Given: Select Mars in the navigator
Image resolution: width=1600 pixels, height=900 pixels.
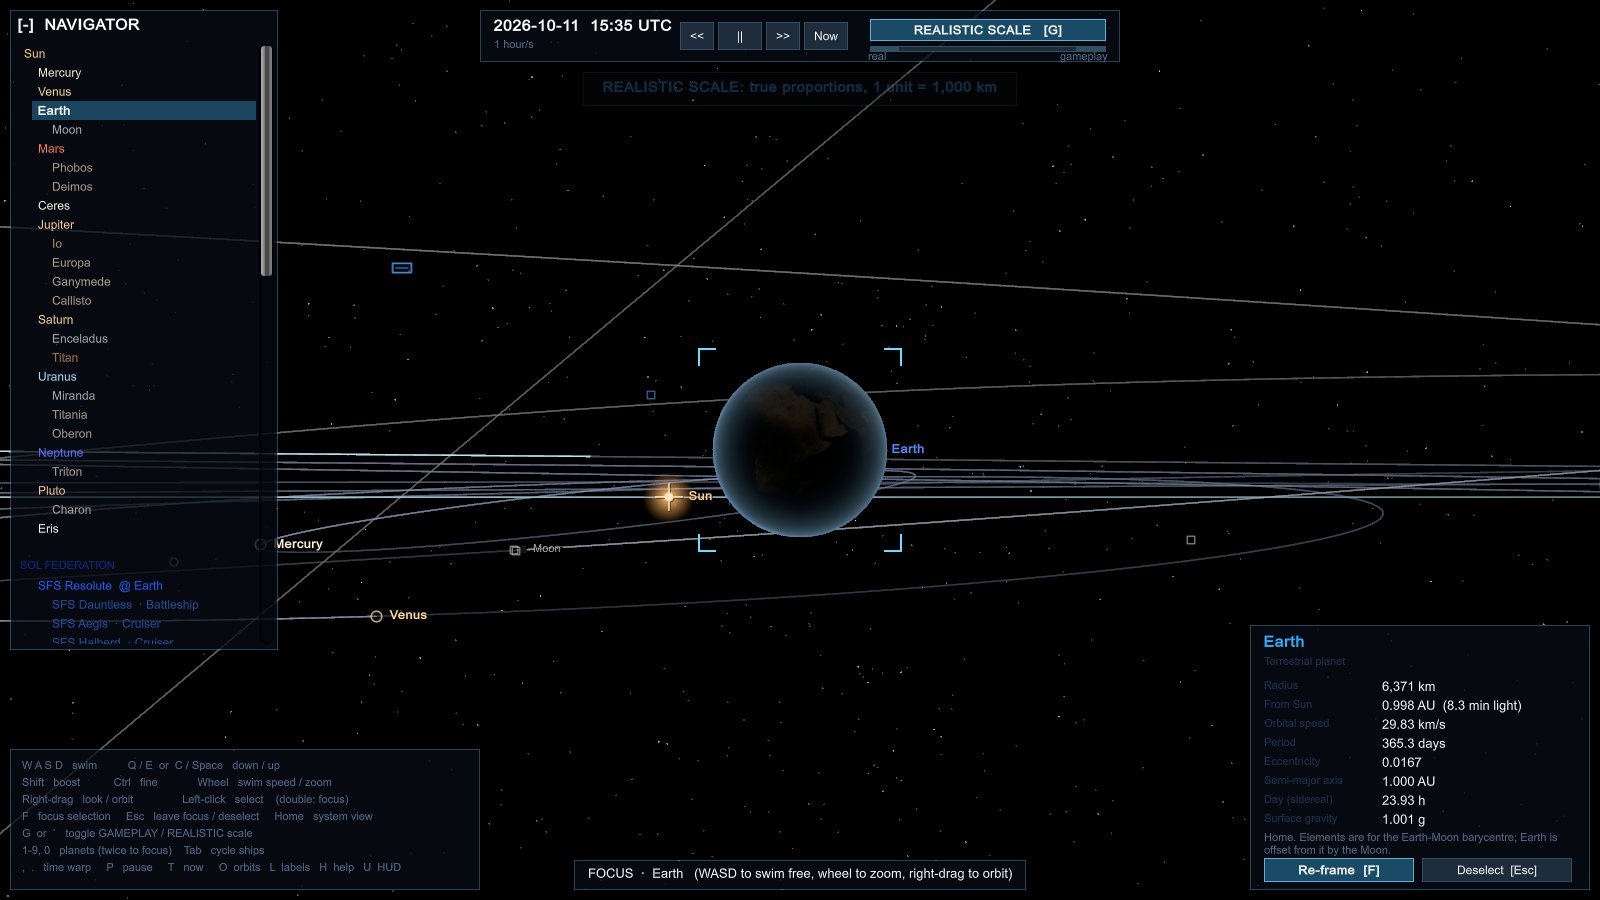Looking at the screenshot, I should tap(51, 149).
